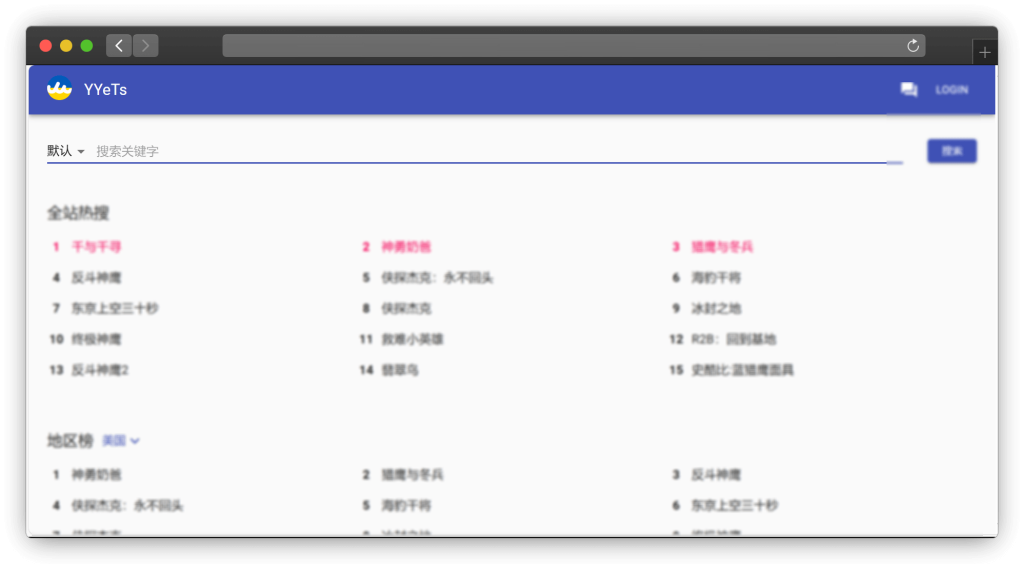Maximize window with green traffic light
Viewport: 1024px width, 564px height.
[x=86, y=46]
